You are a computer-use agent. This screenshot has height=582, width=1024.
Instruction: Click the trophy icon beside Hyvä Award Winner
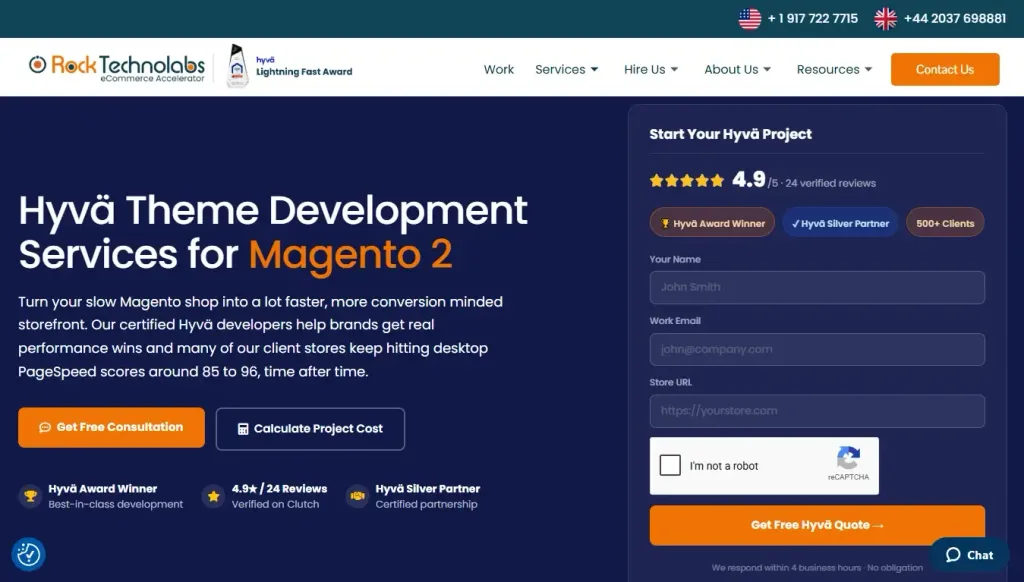tap(30, 496)
